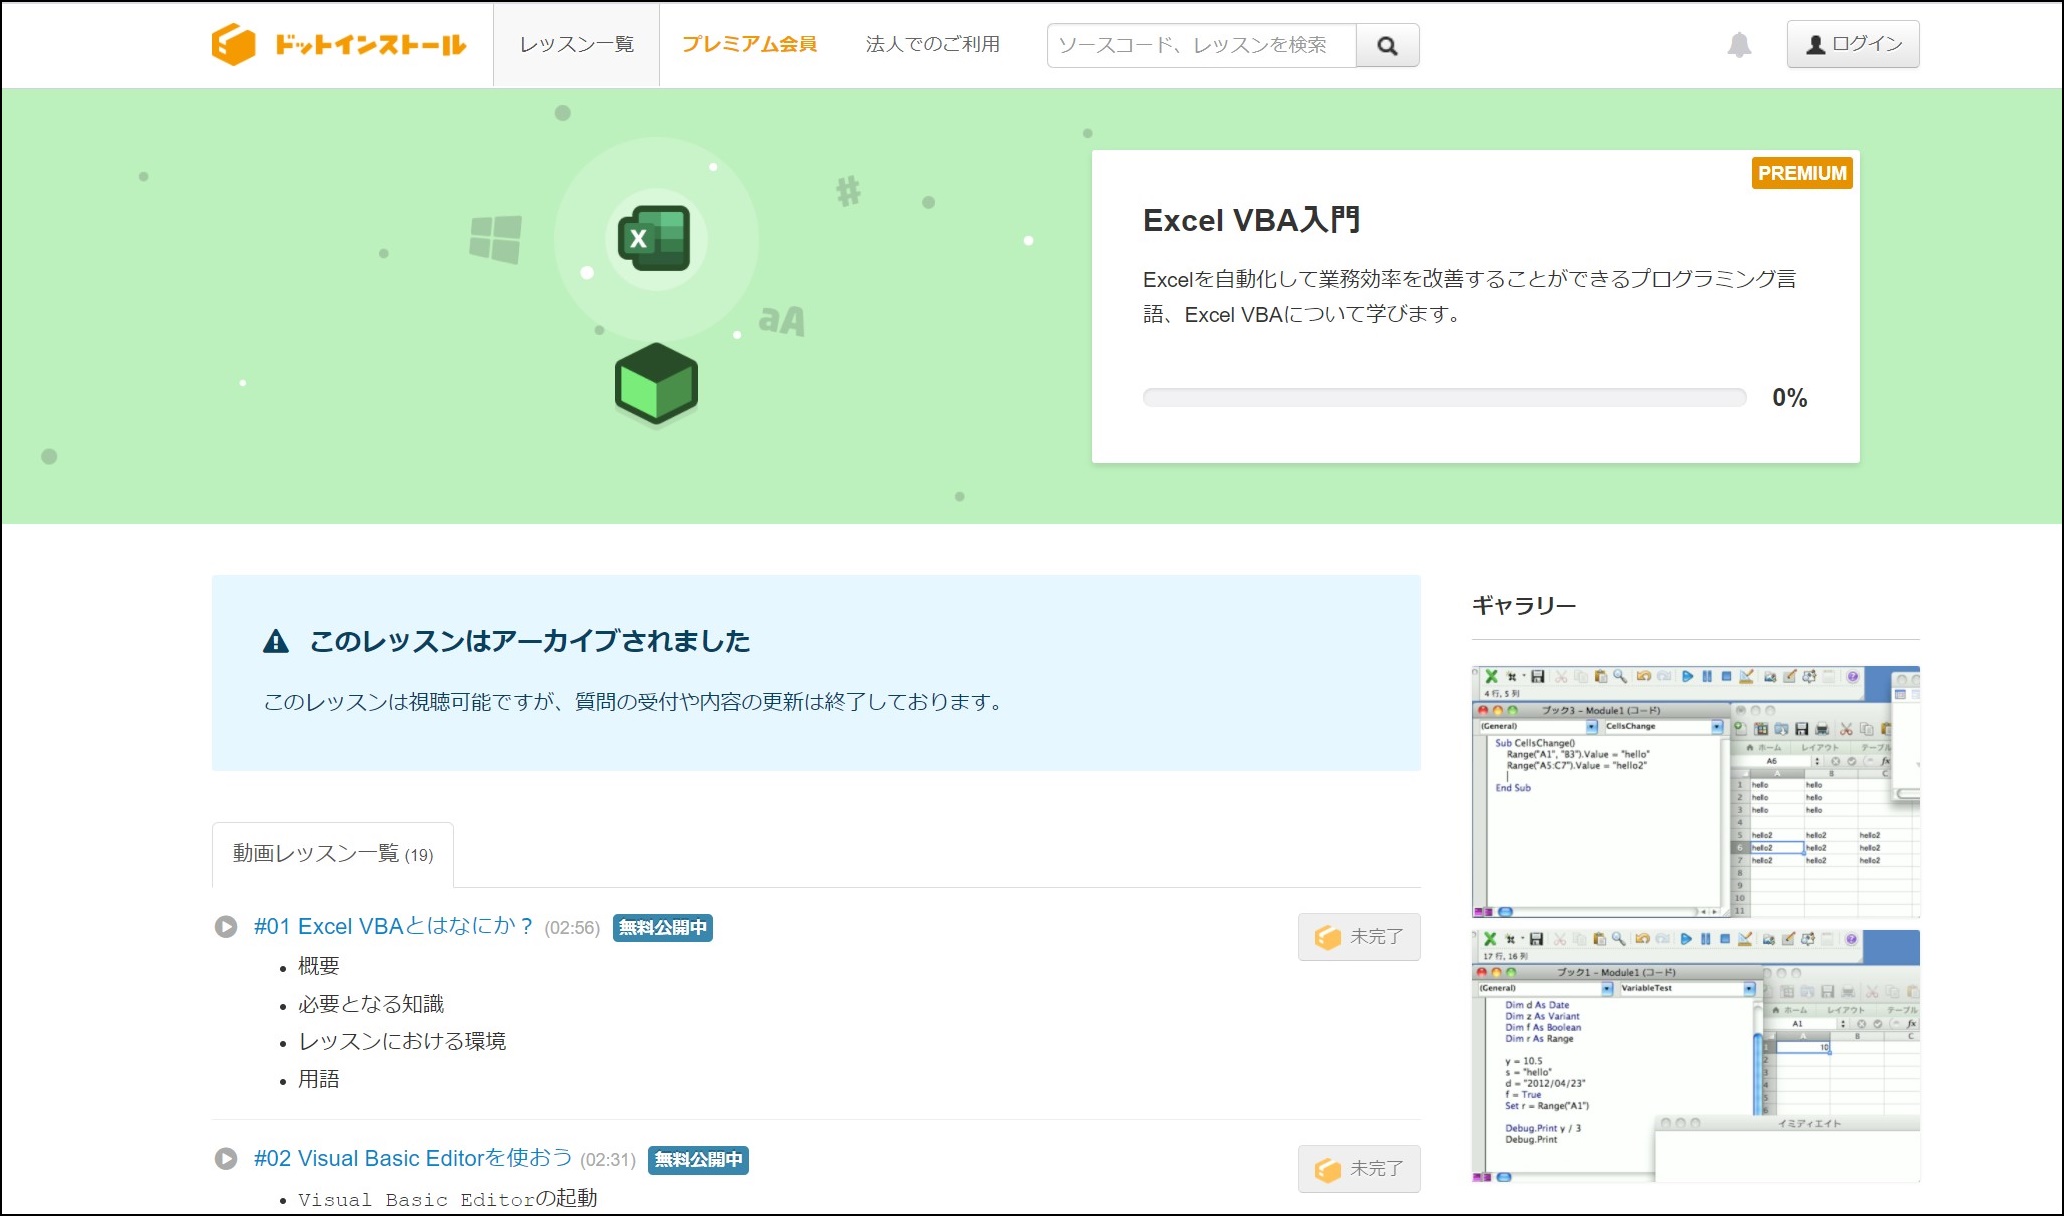Open notifications via the bell icon
Viewport: 2064px width, 1216px height.
tap(1740, 45)
